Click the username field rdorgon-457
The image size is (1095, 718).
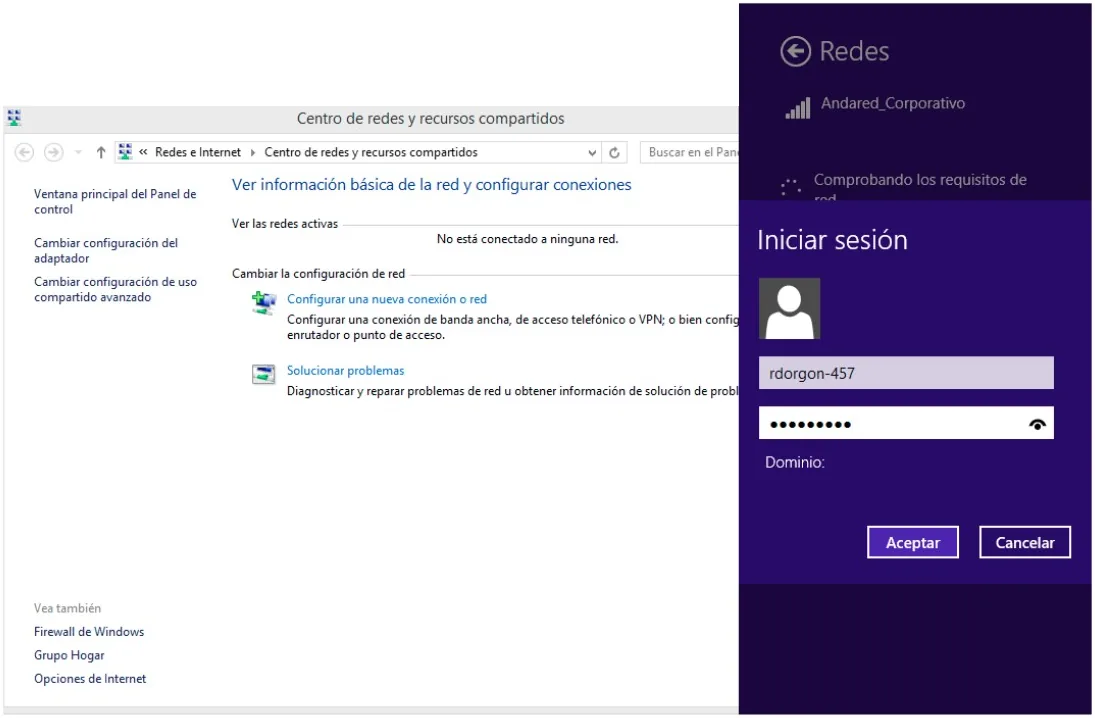[906, 373]
